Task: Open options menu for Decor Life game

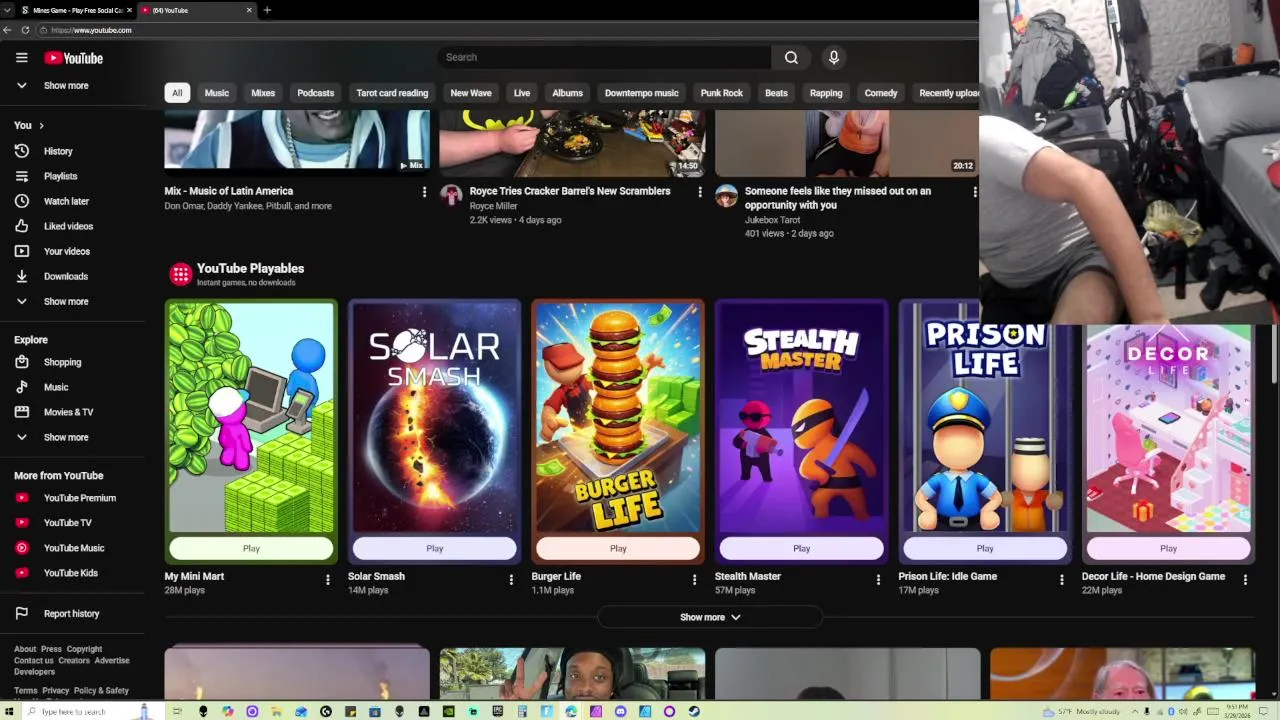Action: pyautogui.click(x=1245, y=579)
